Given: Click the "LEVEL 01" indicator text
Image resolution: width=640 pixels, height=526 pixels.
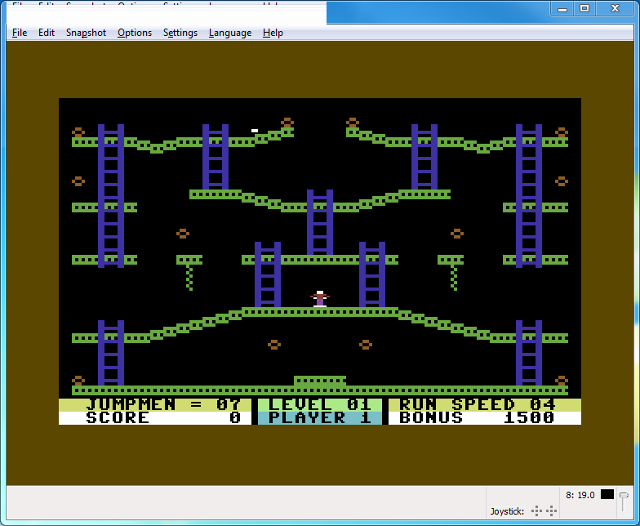Looking at the screenshot, I should pos(320,404).
